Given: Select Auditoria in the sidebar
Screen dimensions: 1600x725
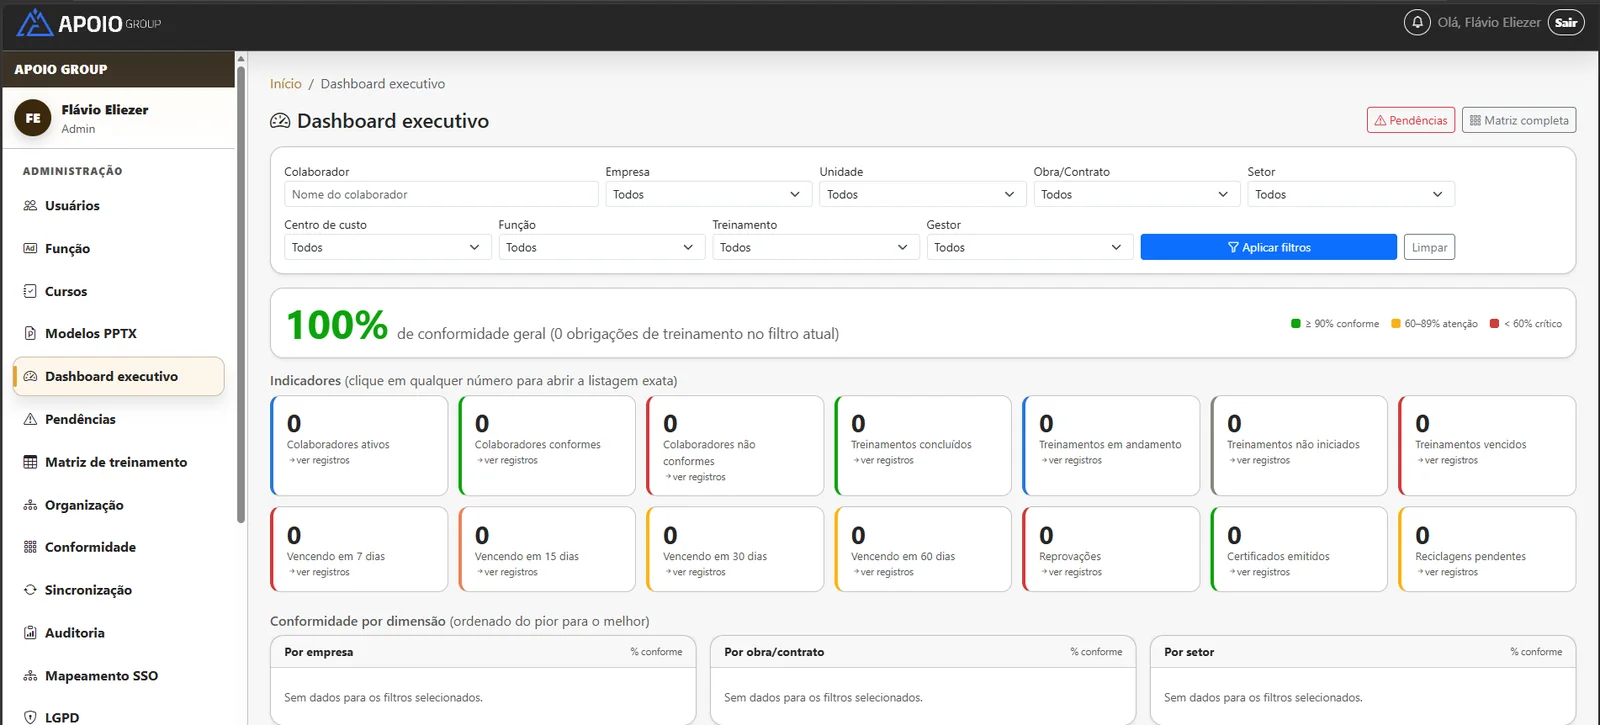Looking at the screenshot, I should pos(118,634).
